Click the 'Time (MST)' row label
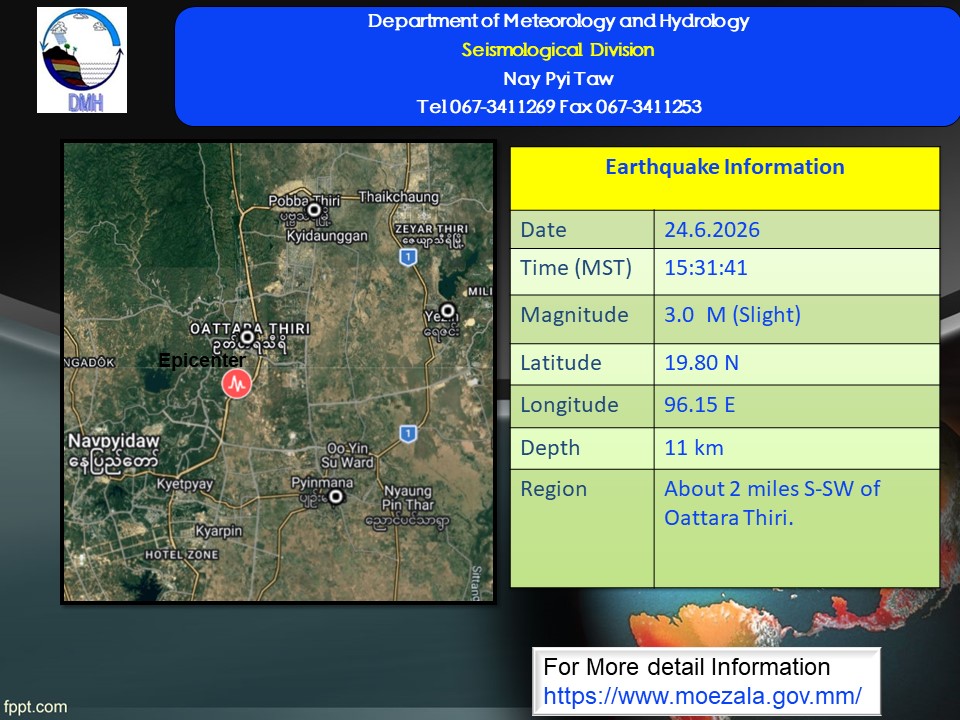The image size is (960, 720). coord(576,268)
